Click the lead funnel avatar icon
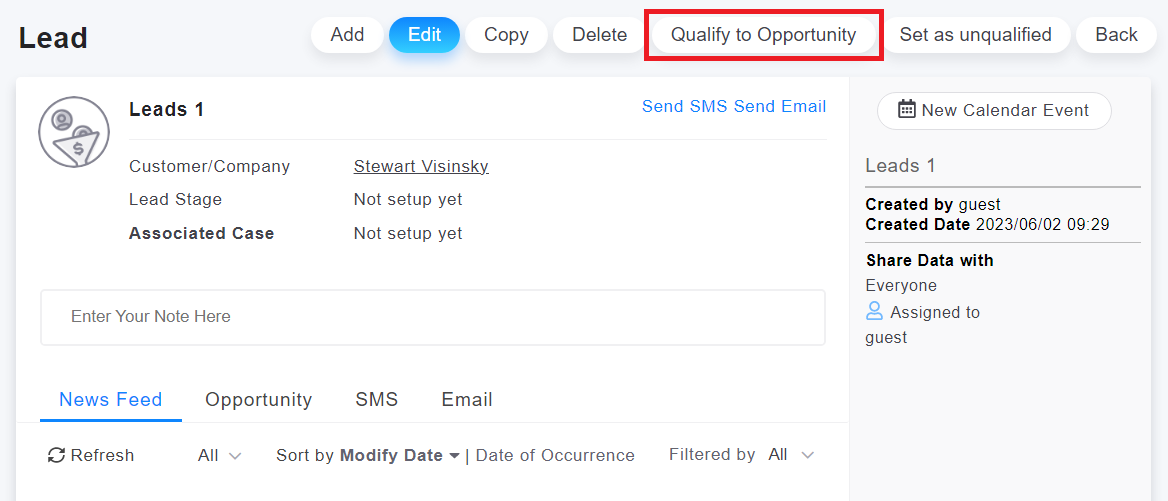This screenshot has width=1168, height=501. click(74, 131)
